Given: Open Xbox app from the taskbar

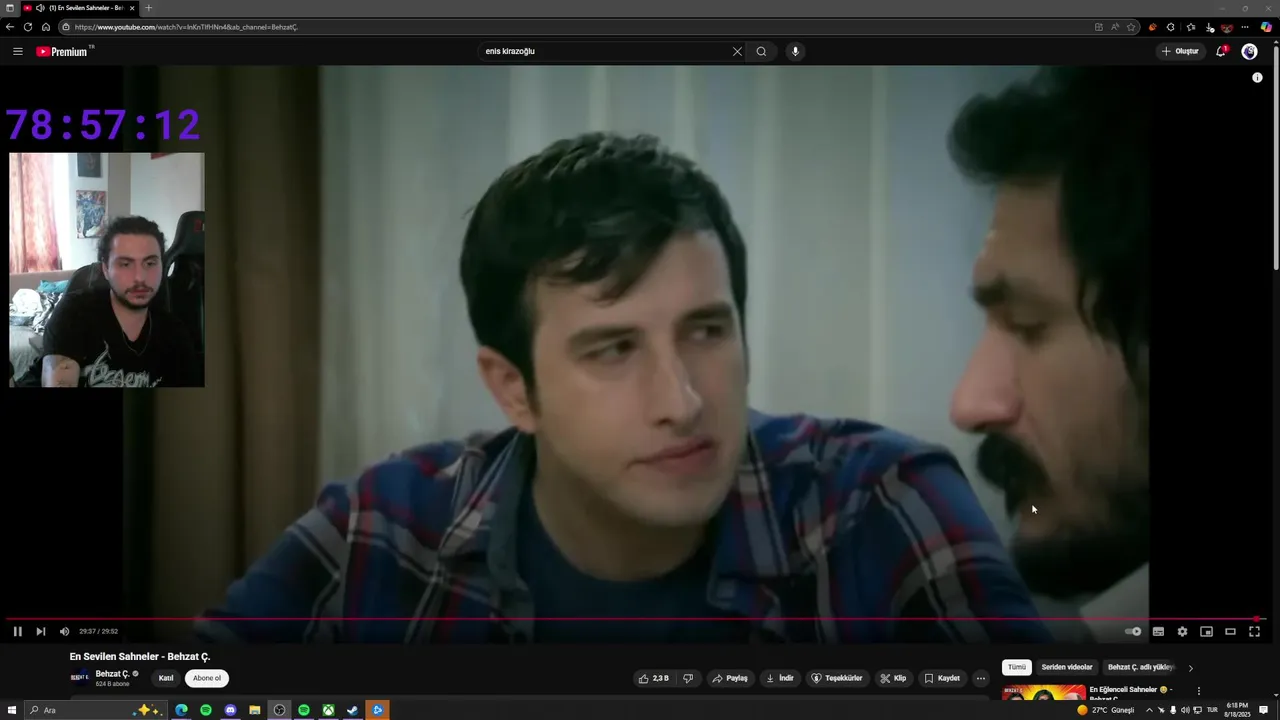Looking at the screenshot, I should 328,710.
